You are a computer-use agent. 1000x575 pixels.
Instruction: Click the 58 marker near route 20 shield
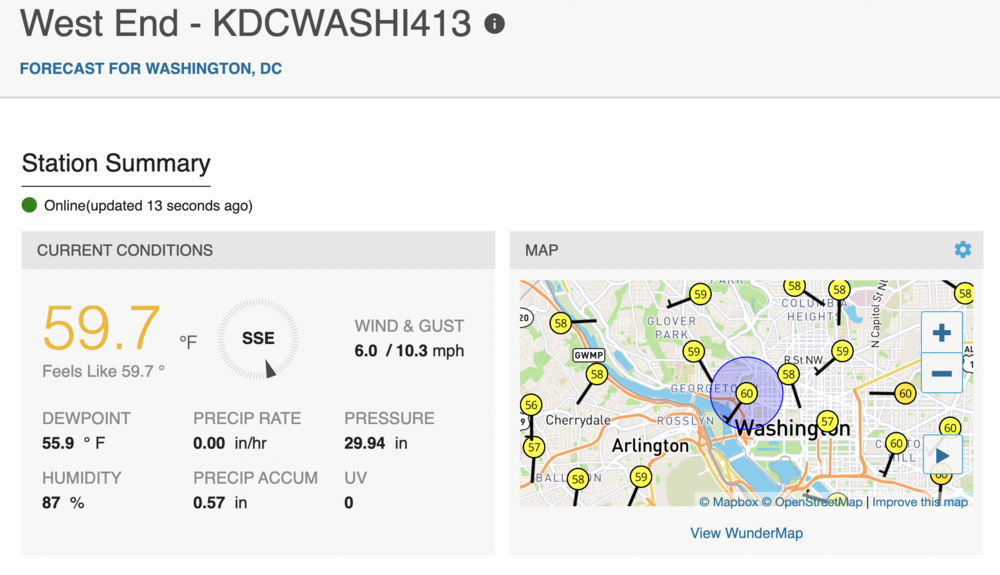pos(560,323)
